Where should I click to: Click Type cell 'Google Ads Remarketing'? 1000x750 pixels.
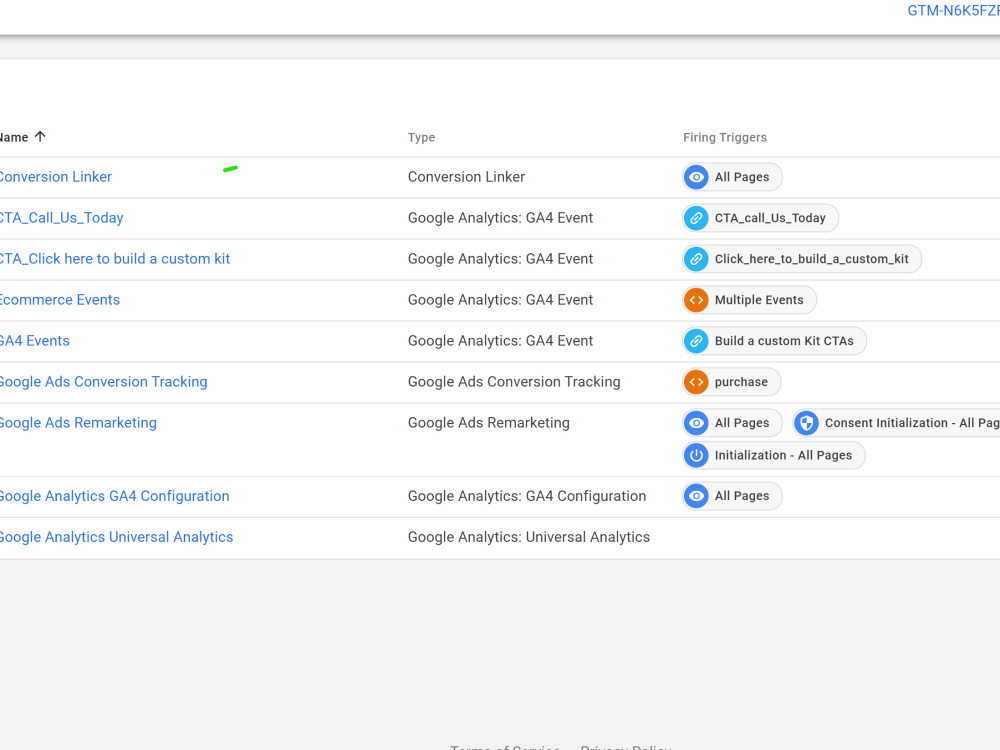click(489, 423)
